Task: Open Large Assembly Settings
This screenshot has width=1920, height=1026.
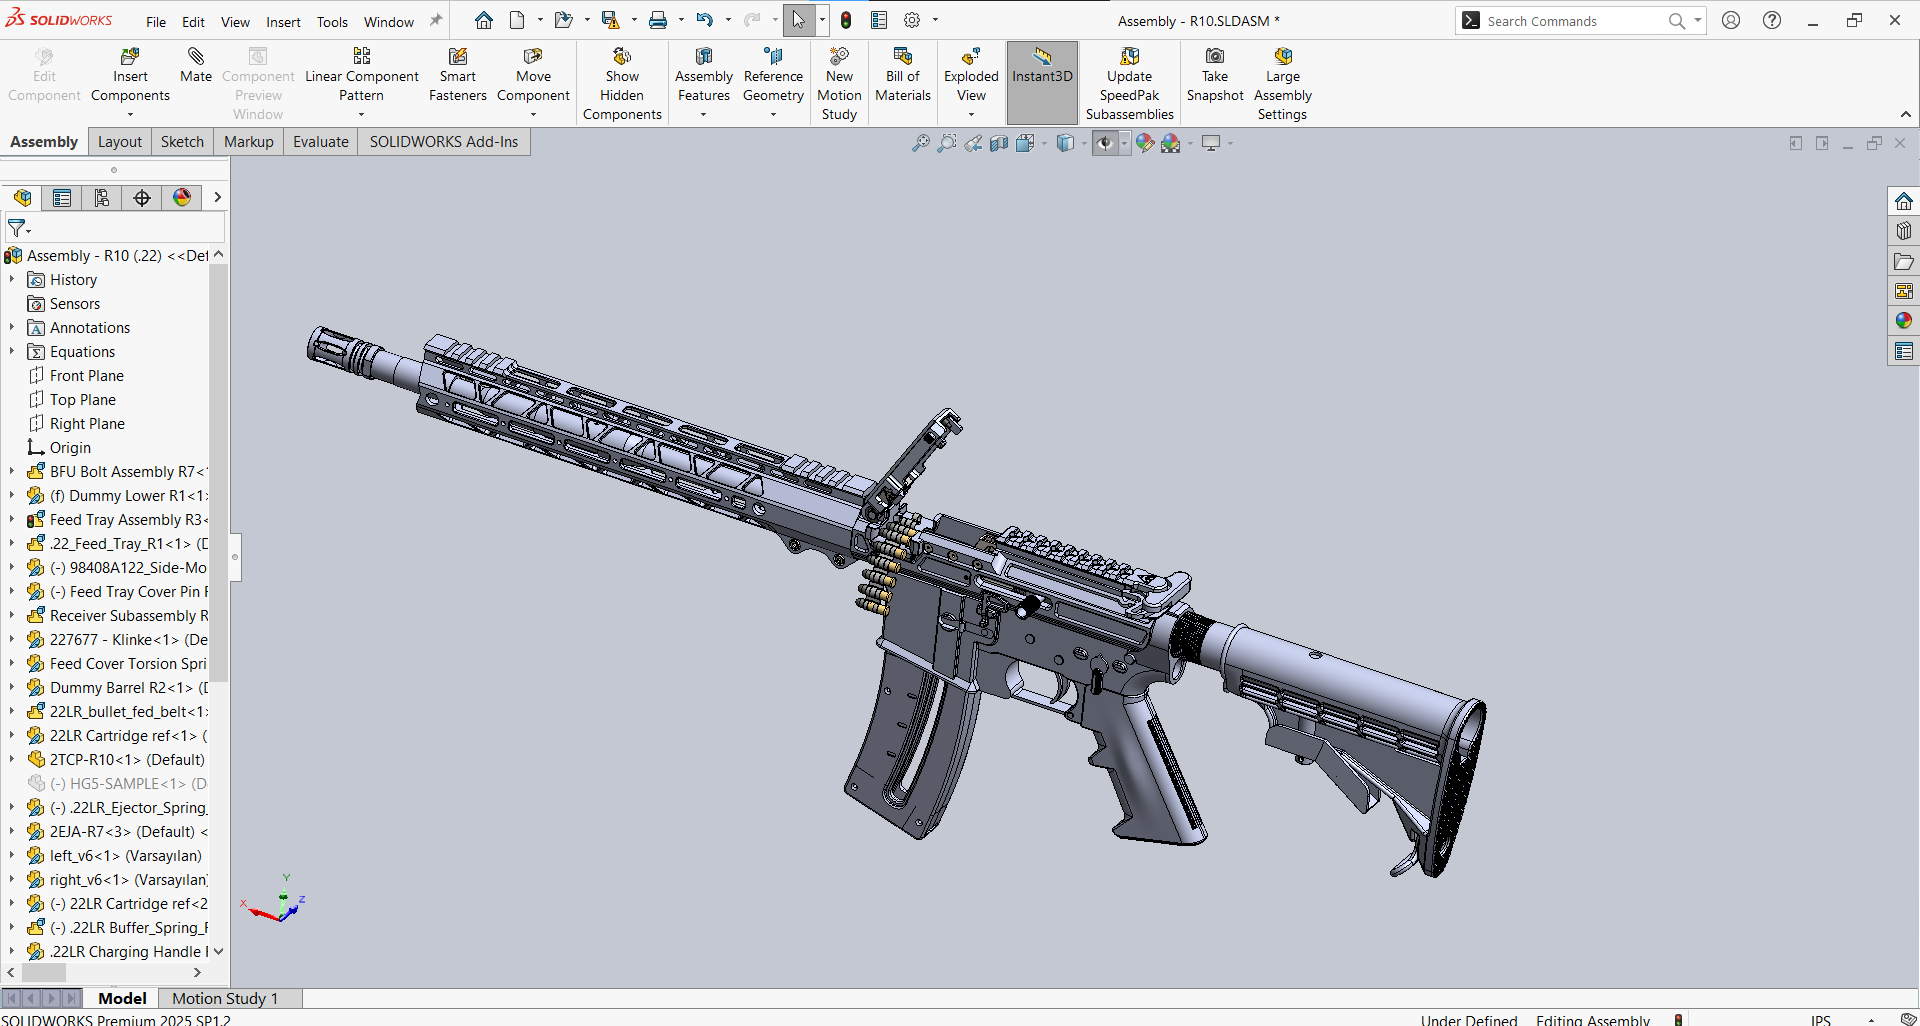Action: point(1283,84)
